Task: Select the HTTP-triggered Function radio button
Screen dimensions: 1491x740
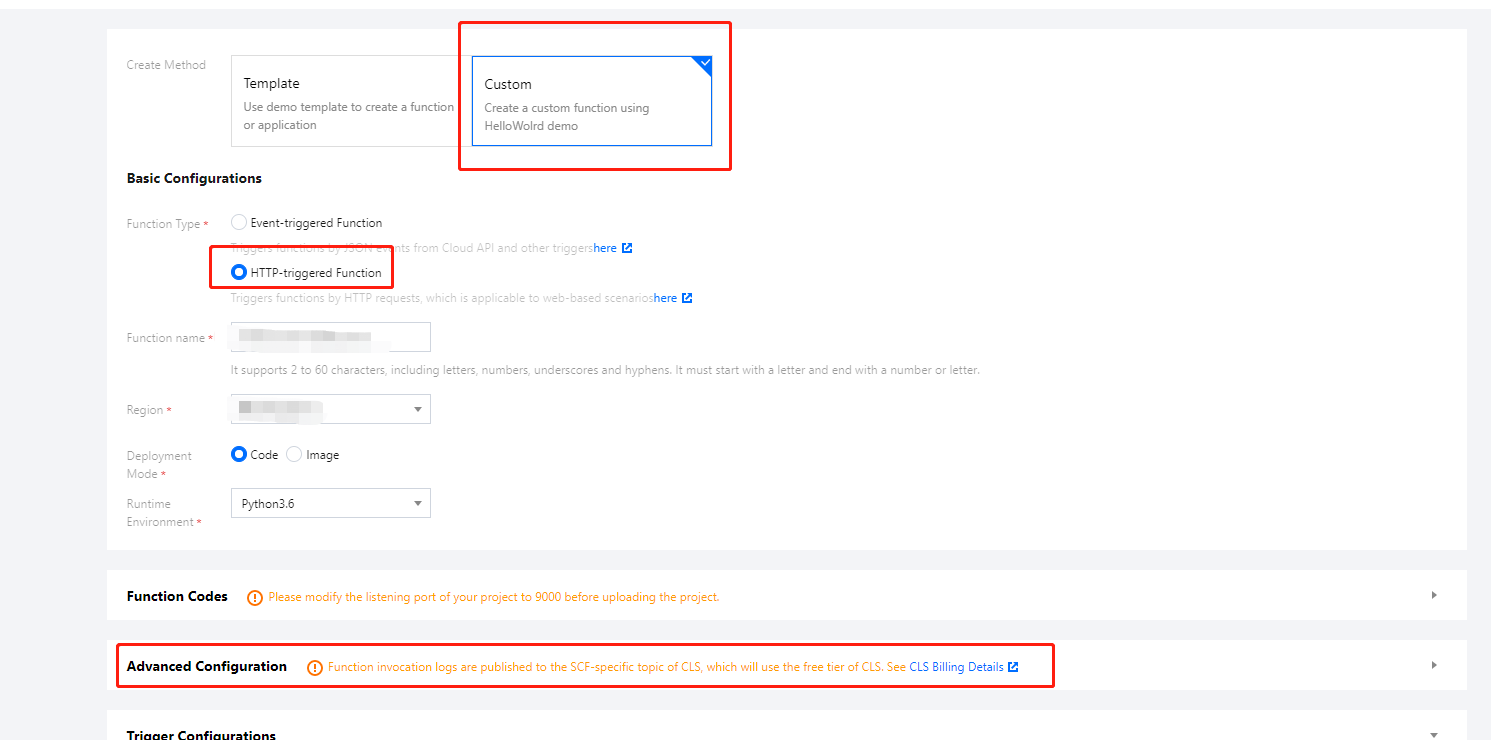Action: pyautogui.click(x=239, y=272)
